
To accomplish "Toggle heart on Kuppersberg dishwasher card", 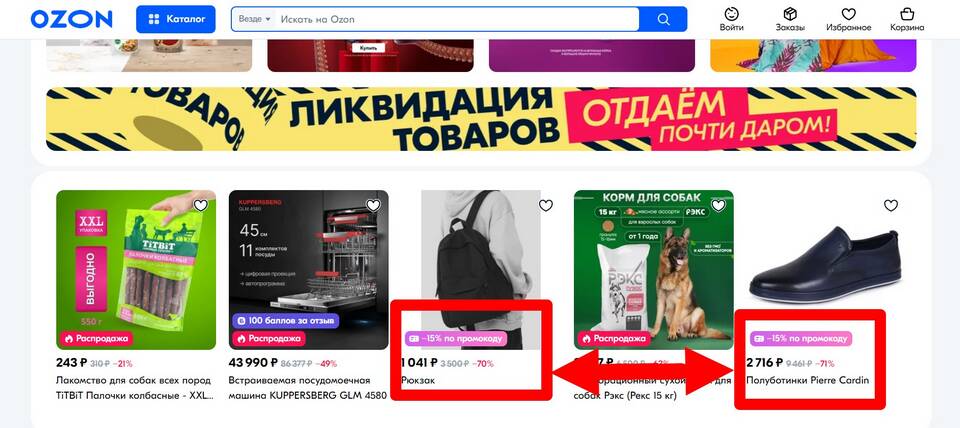I will pyautogui.click(x=373, y=206).
